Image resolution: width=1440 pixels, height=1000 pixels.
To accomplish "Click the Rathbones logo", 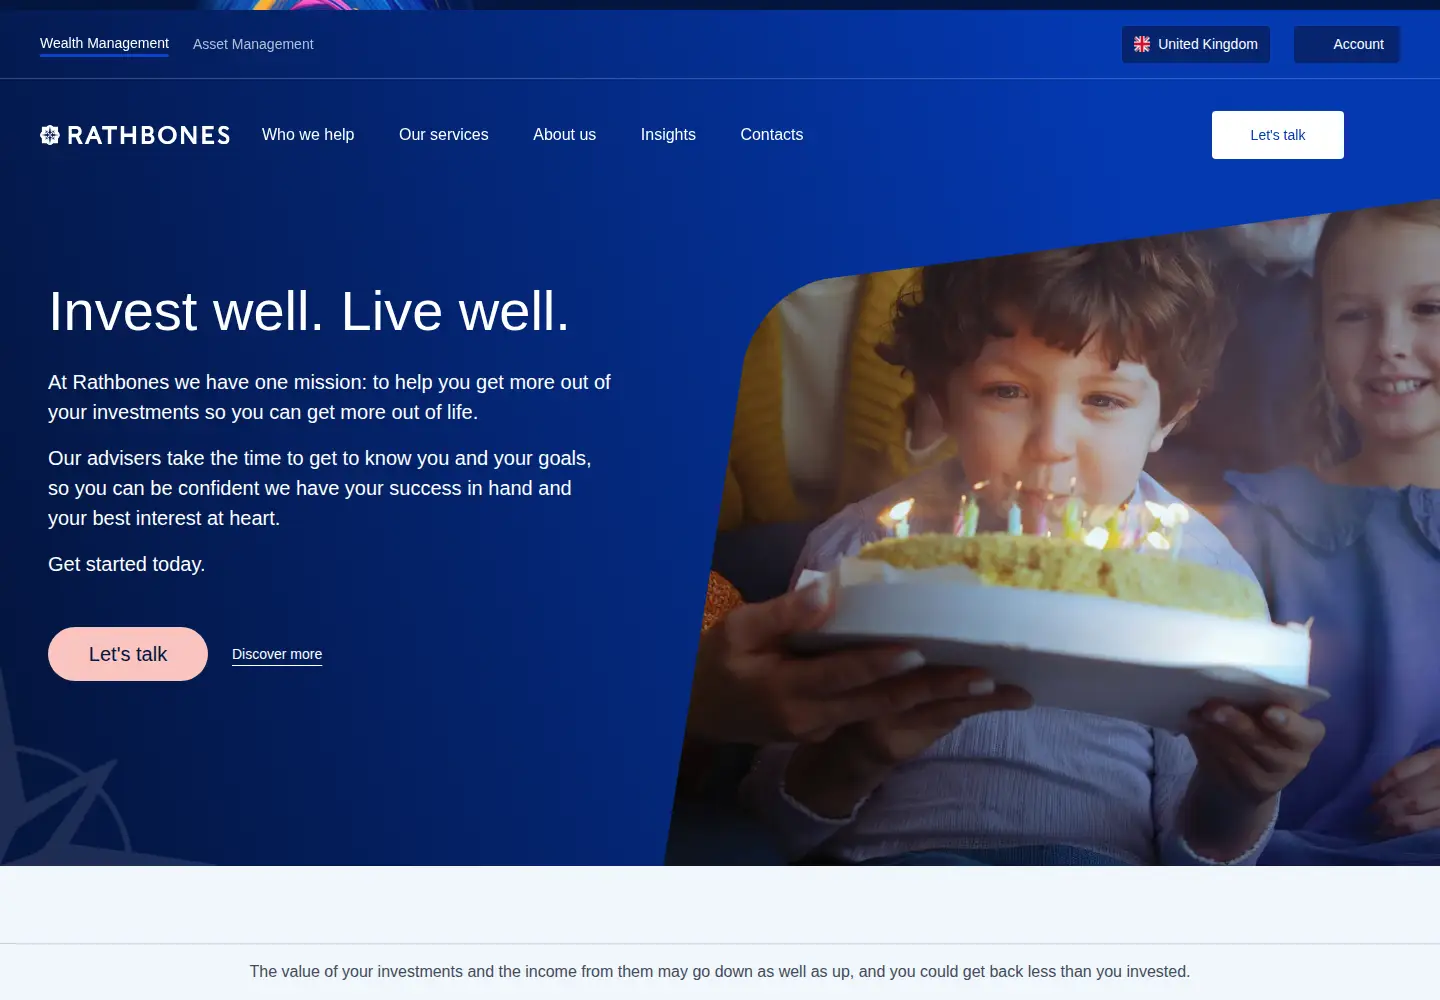I will tap(135, 135).
